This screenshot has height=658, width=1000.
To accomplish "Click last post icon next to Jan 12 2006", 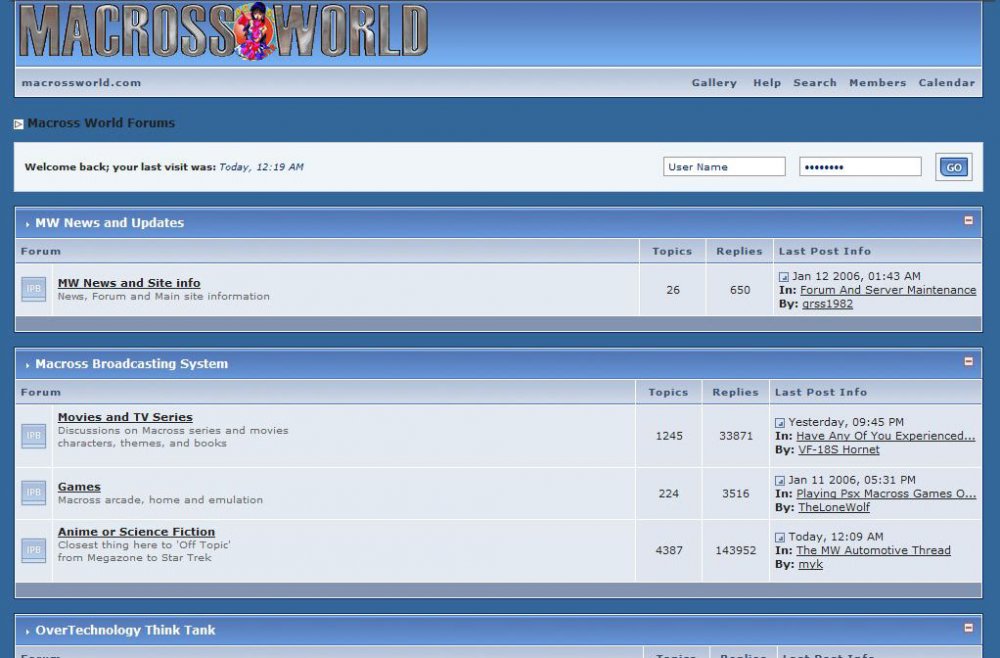I will 784,277.
